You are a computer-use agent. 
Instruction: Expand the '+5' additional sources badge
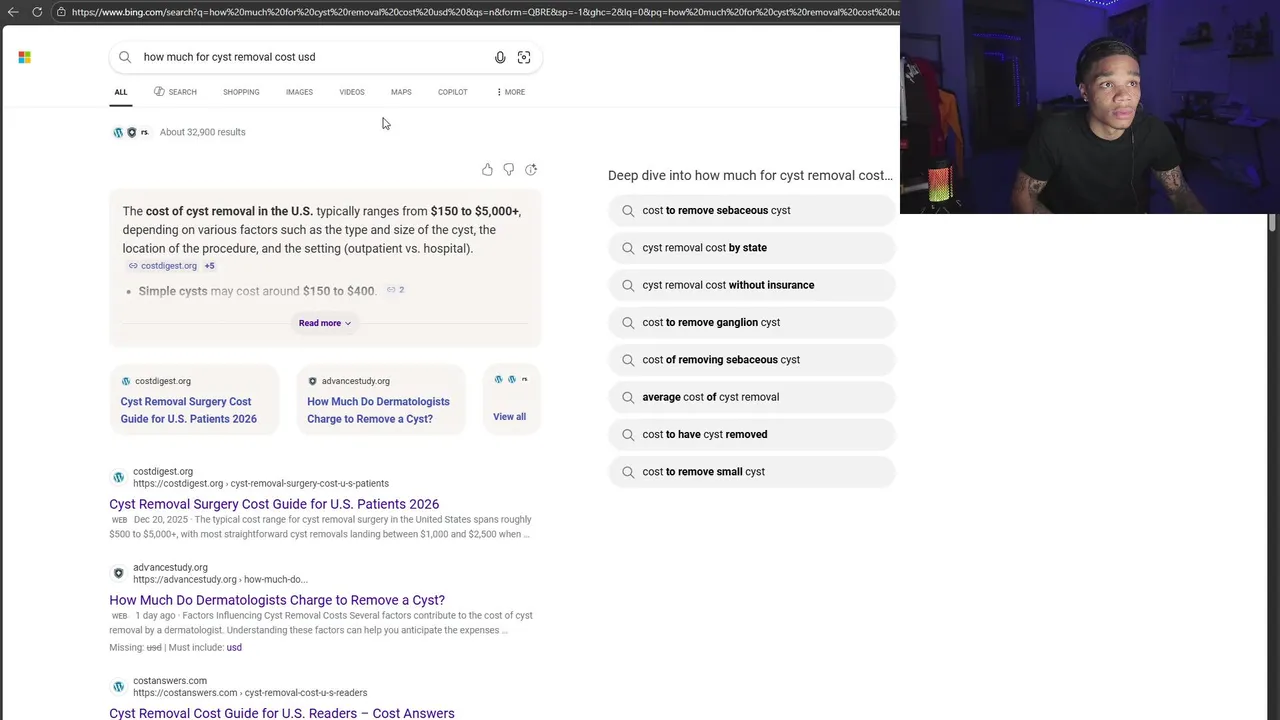pos(209,266)
